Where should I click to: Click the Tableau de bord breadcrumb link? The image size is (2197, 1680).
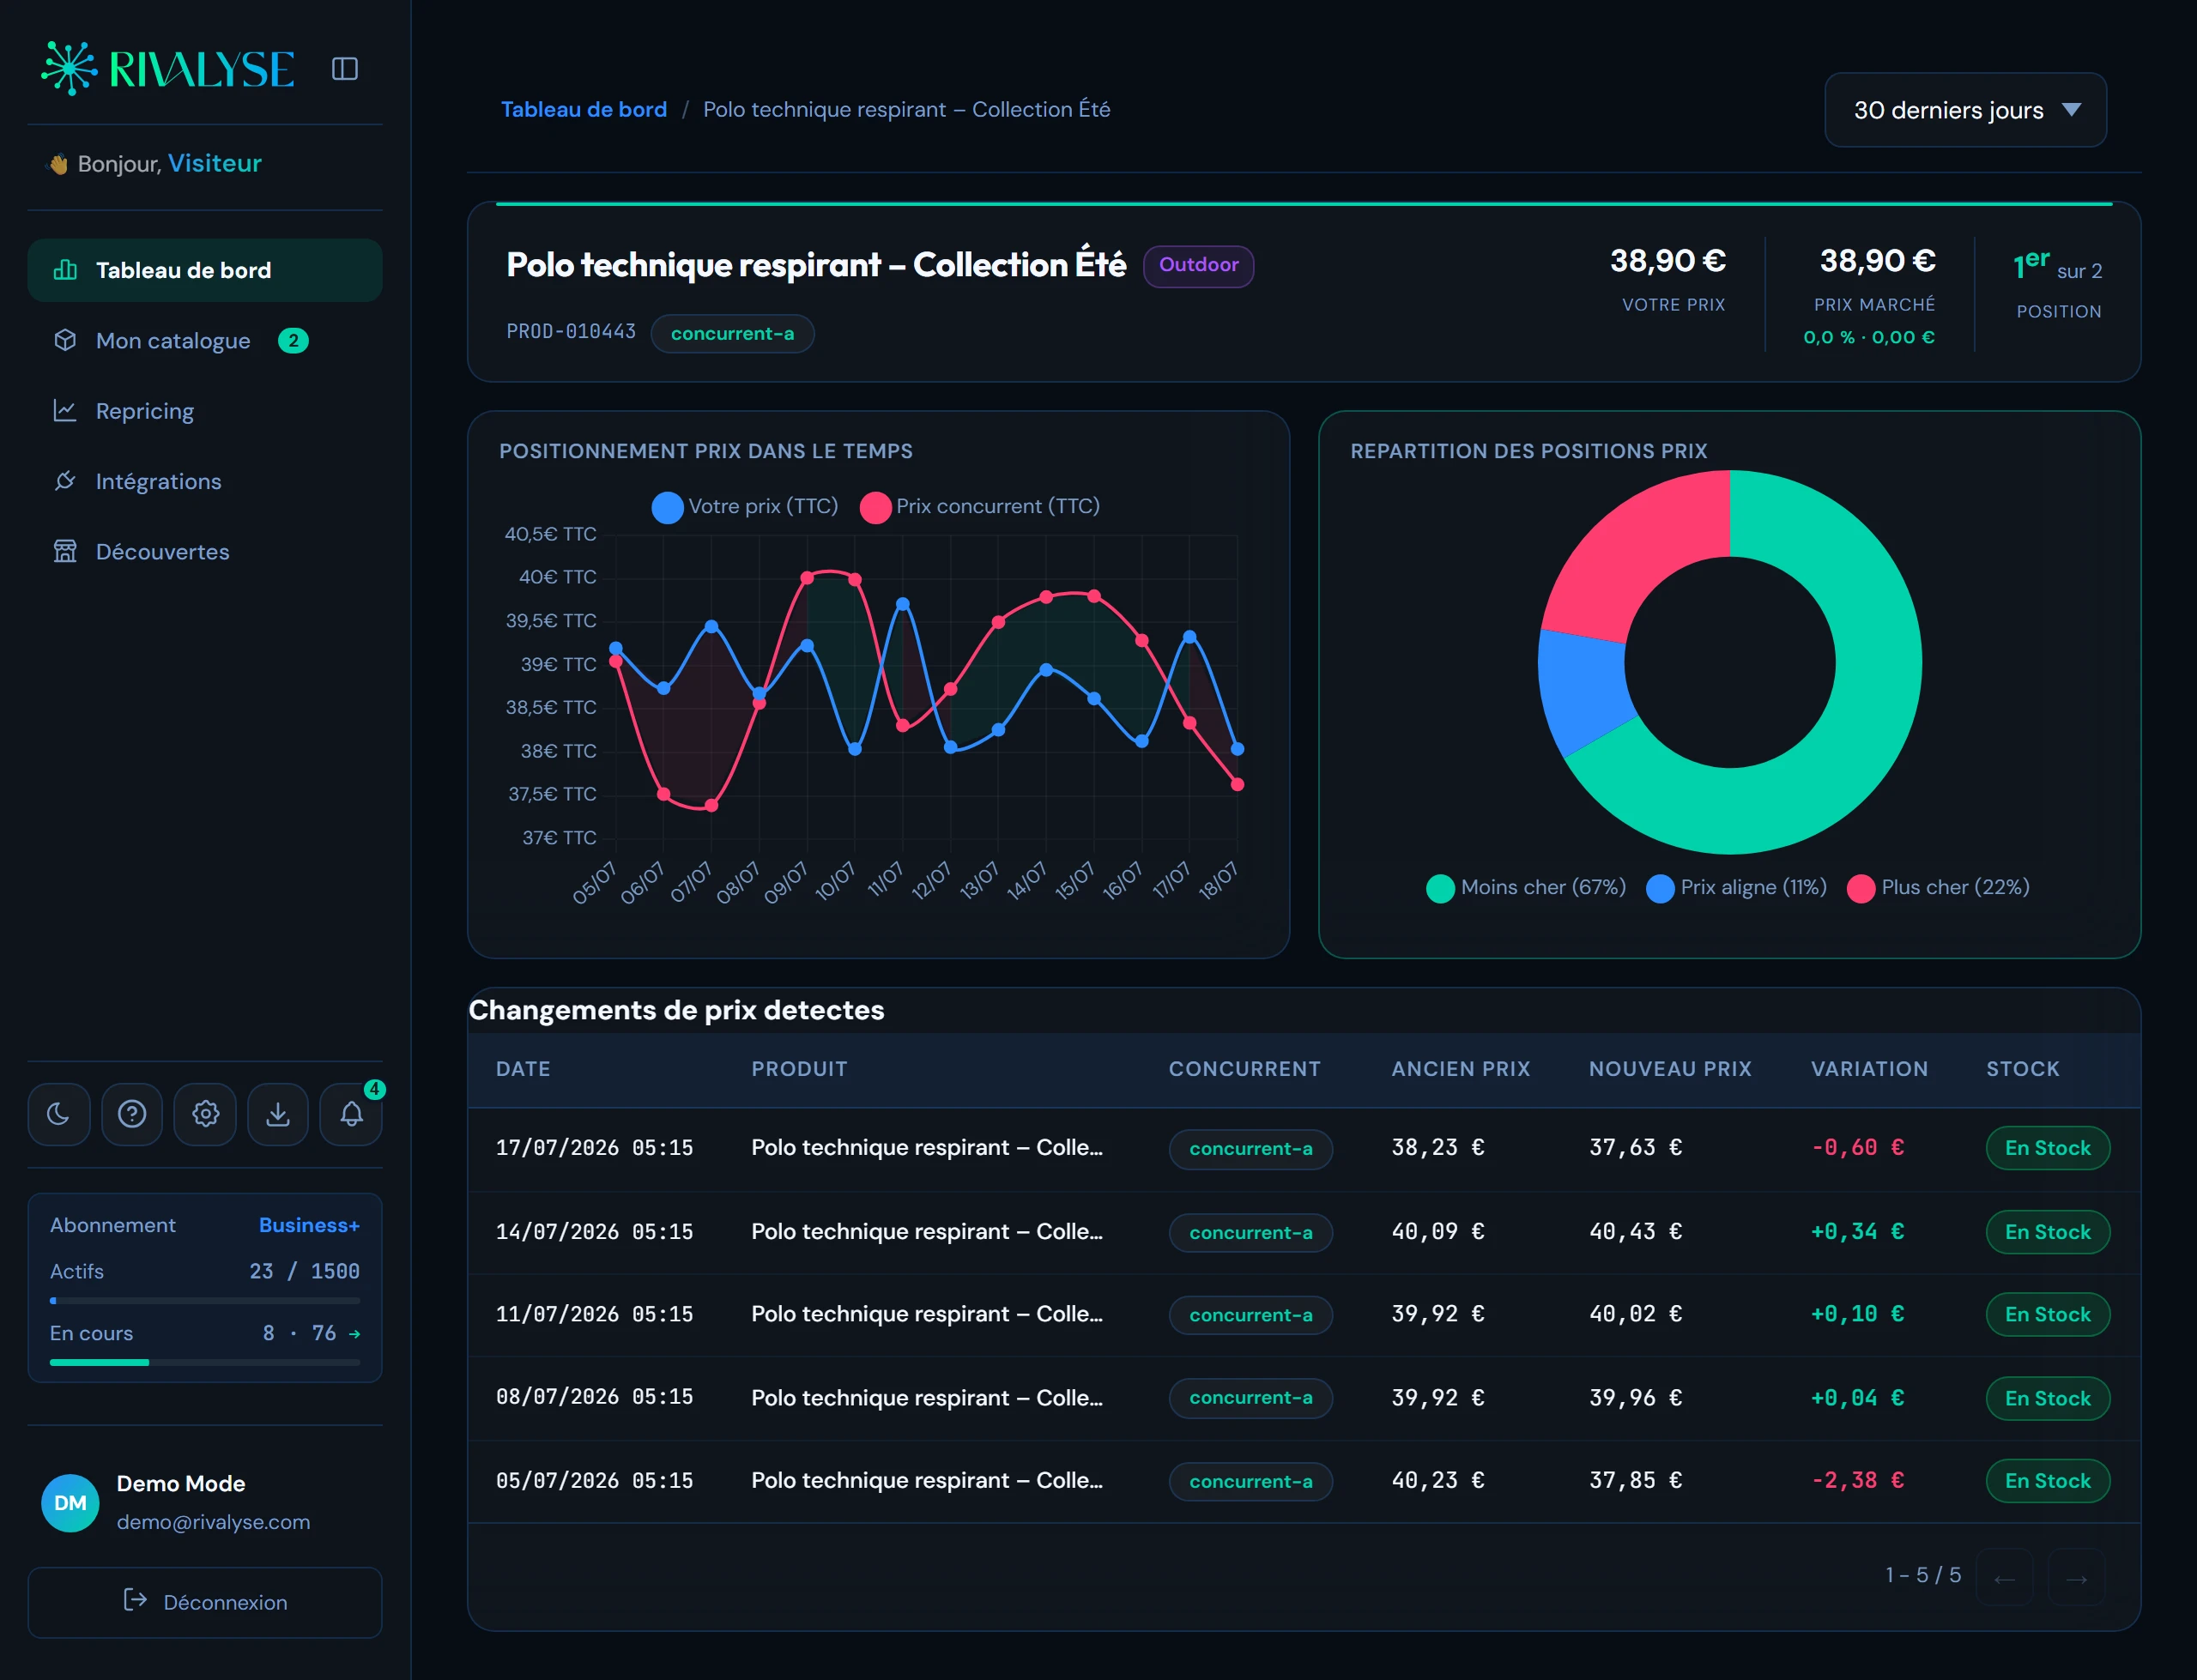584,109
